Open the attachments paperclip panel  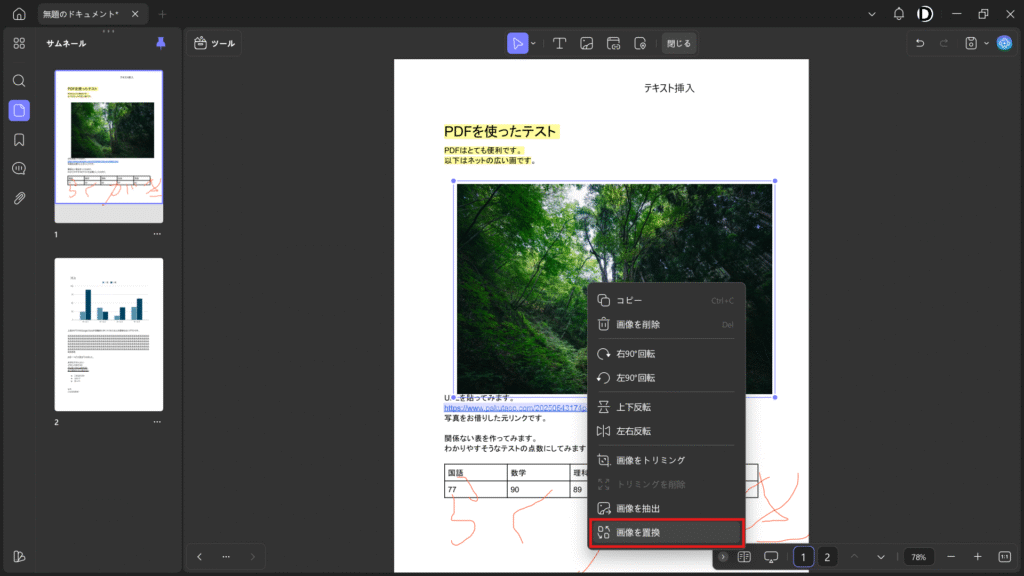(19, 198)
